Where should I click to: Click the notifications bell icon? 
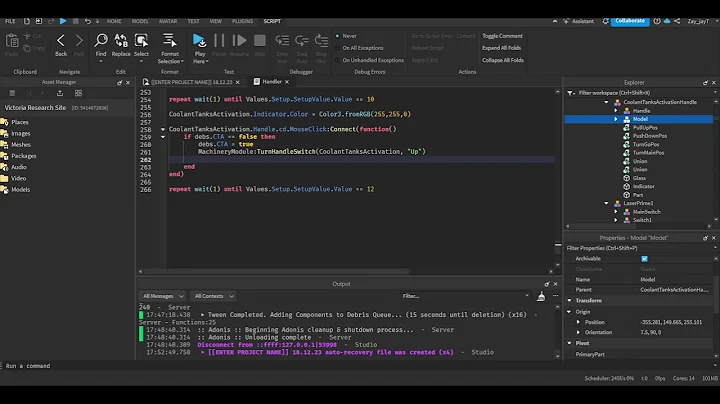pyautogui.click(x=605, y=21)
